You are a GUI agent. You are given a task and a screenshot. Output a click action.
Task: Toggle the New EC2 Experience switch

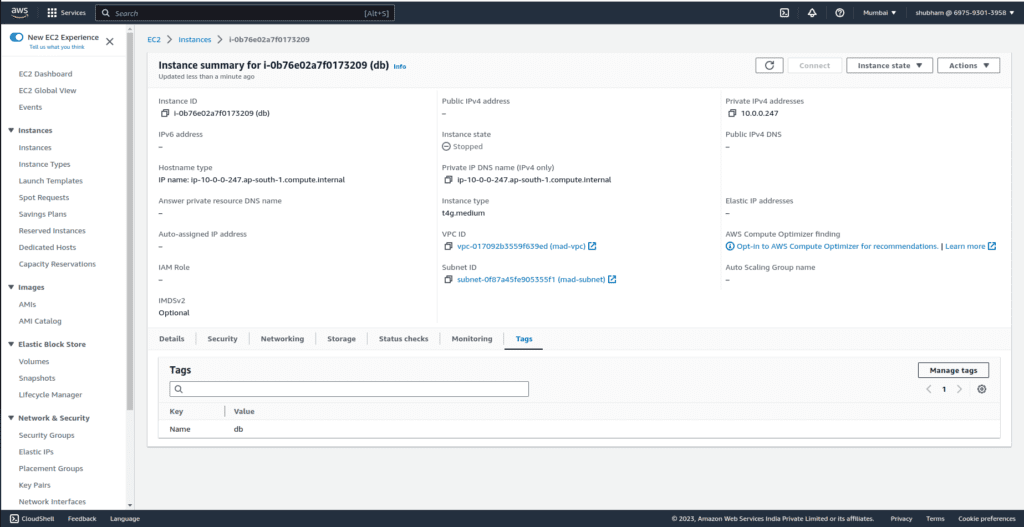coord(16,37)
